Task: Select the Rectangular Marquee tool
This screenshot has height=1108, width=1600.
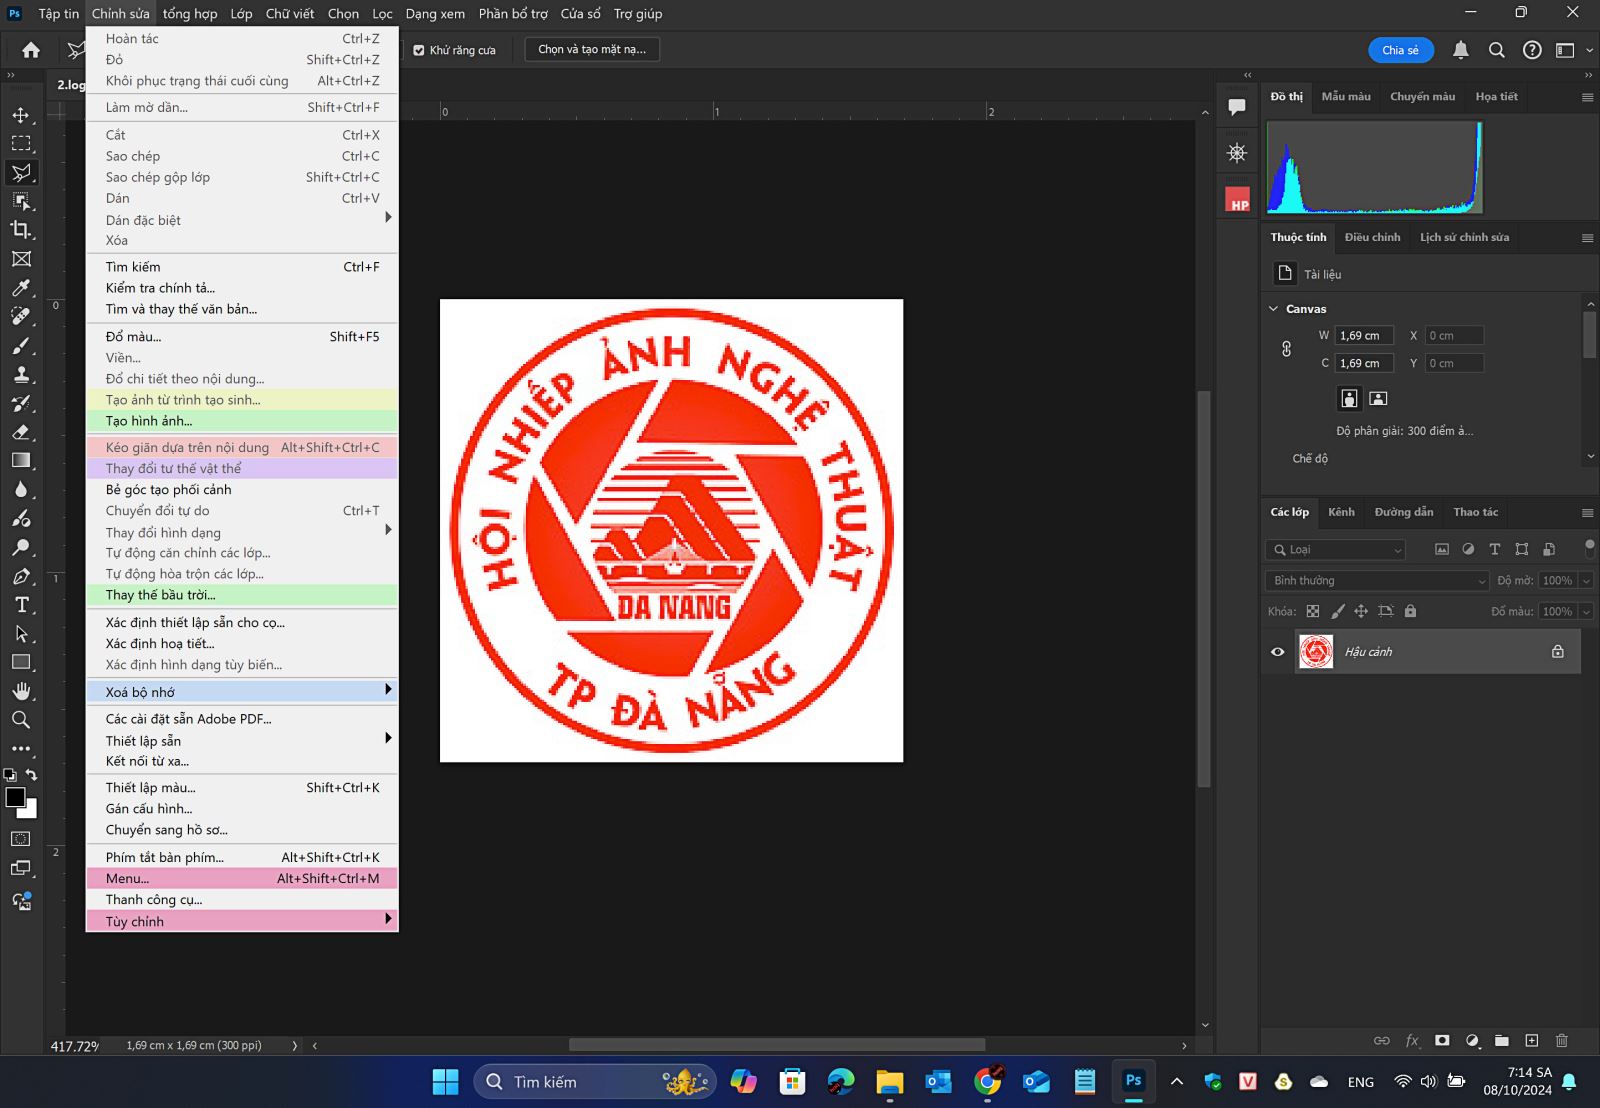Action: (21, 144)
